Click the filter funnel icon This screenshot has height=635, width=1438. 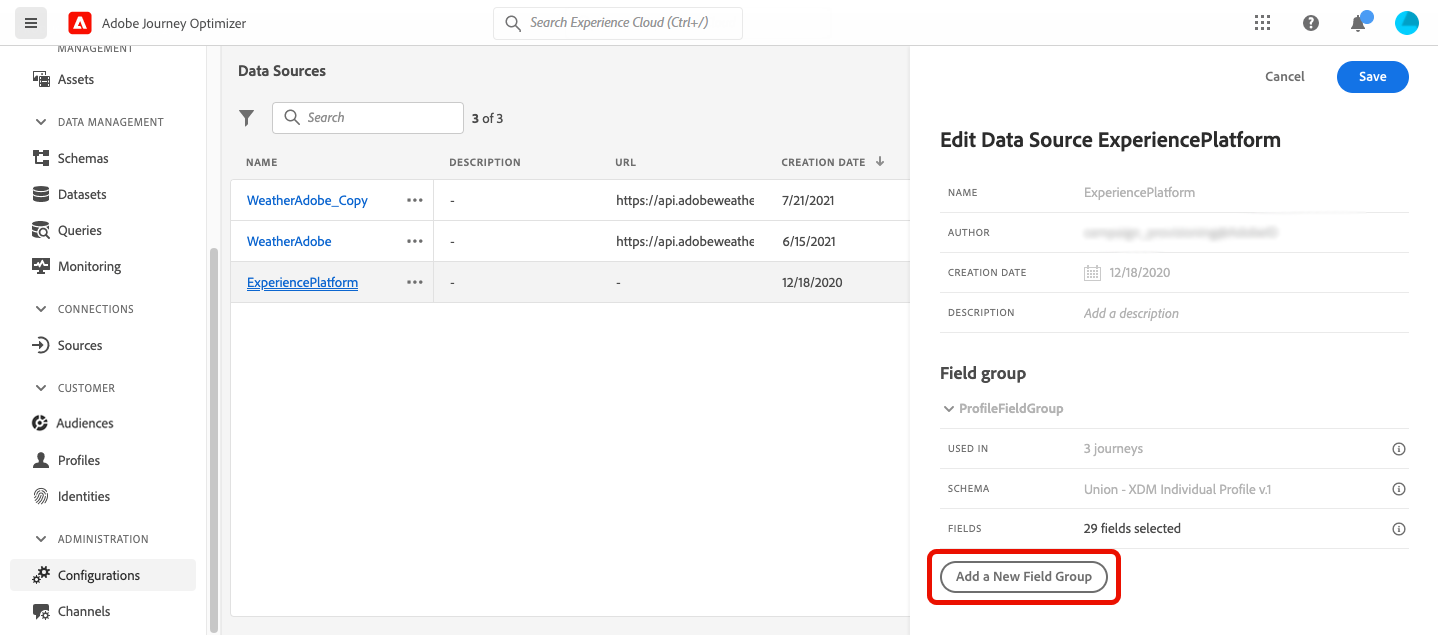pos(247,118)
